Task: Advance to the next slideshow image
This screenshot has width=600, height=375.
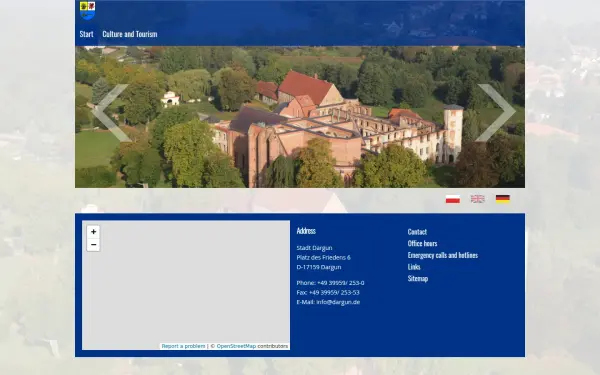Action: pos(497,112)
